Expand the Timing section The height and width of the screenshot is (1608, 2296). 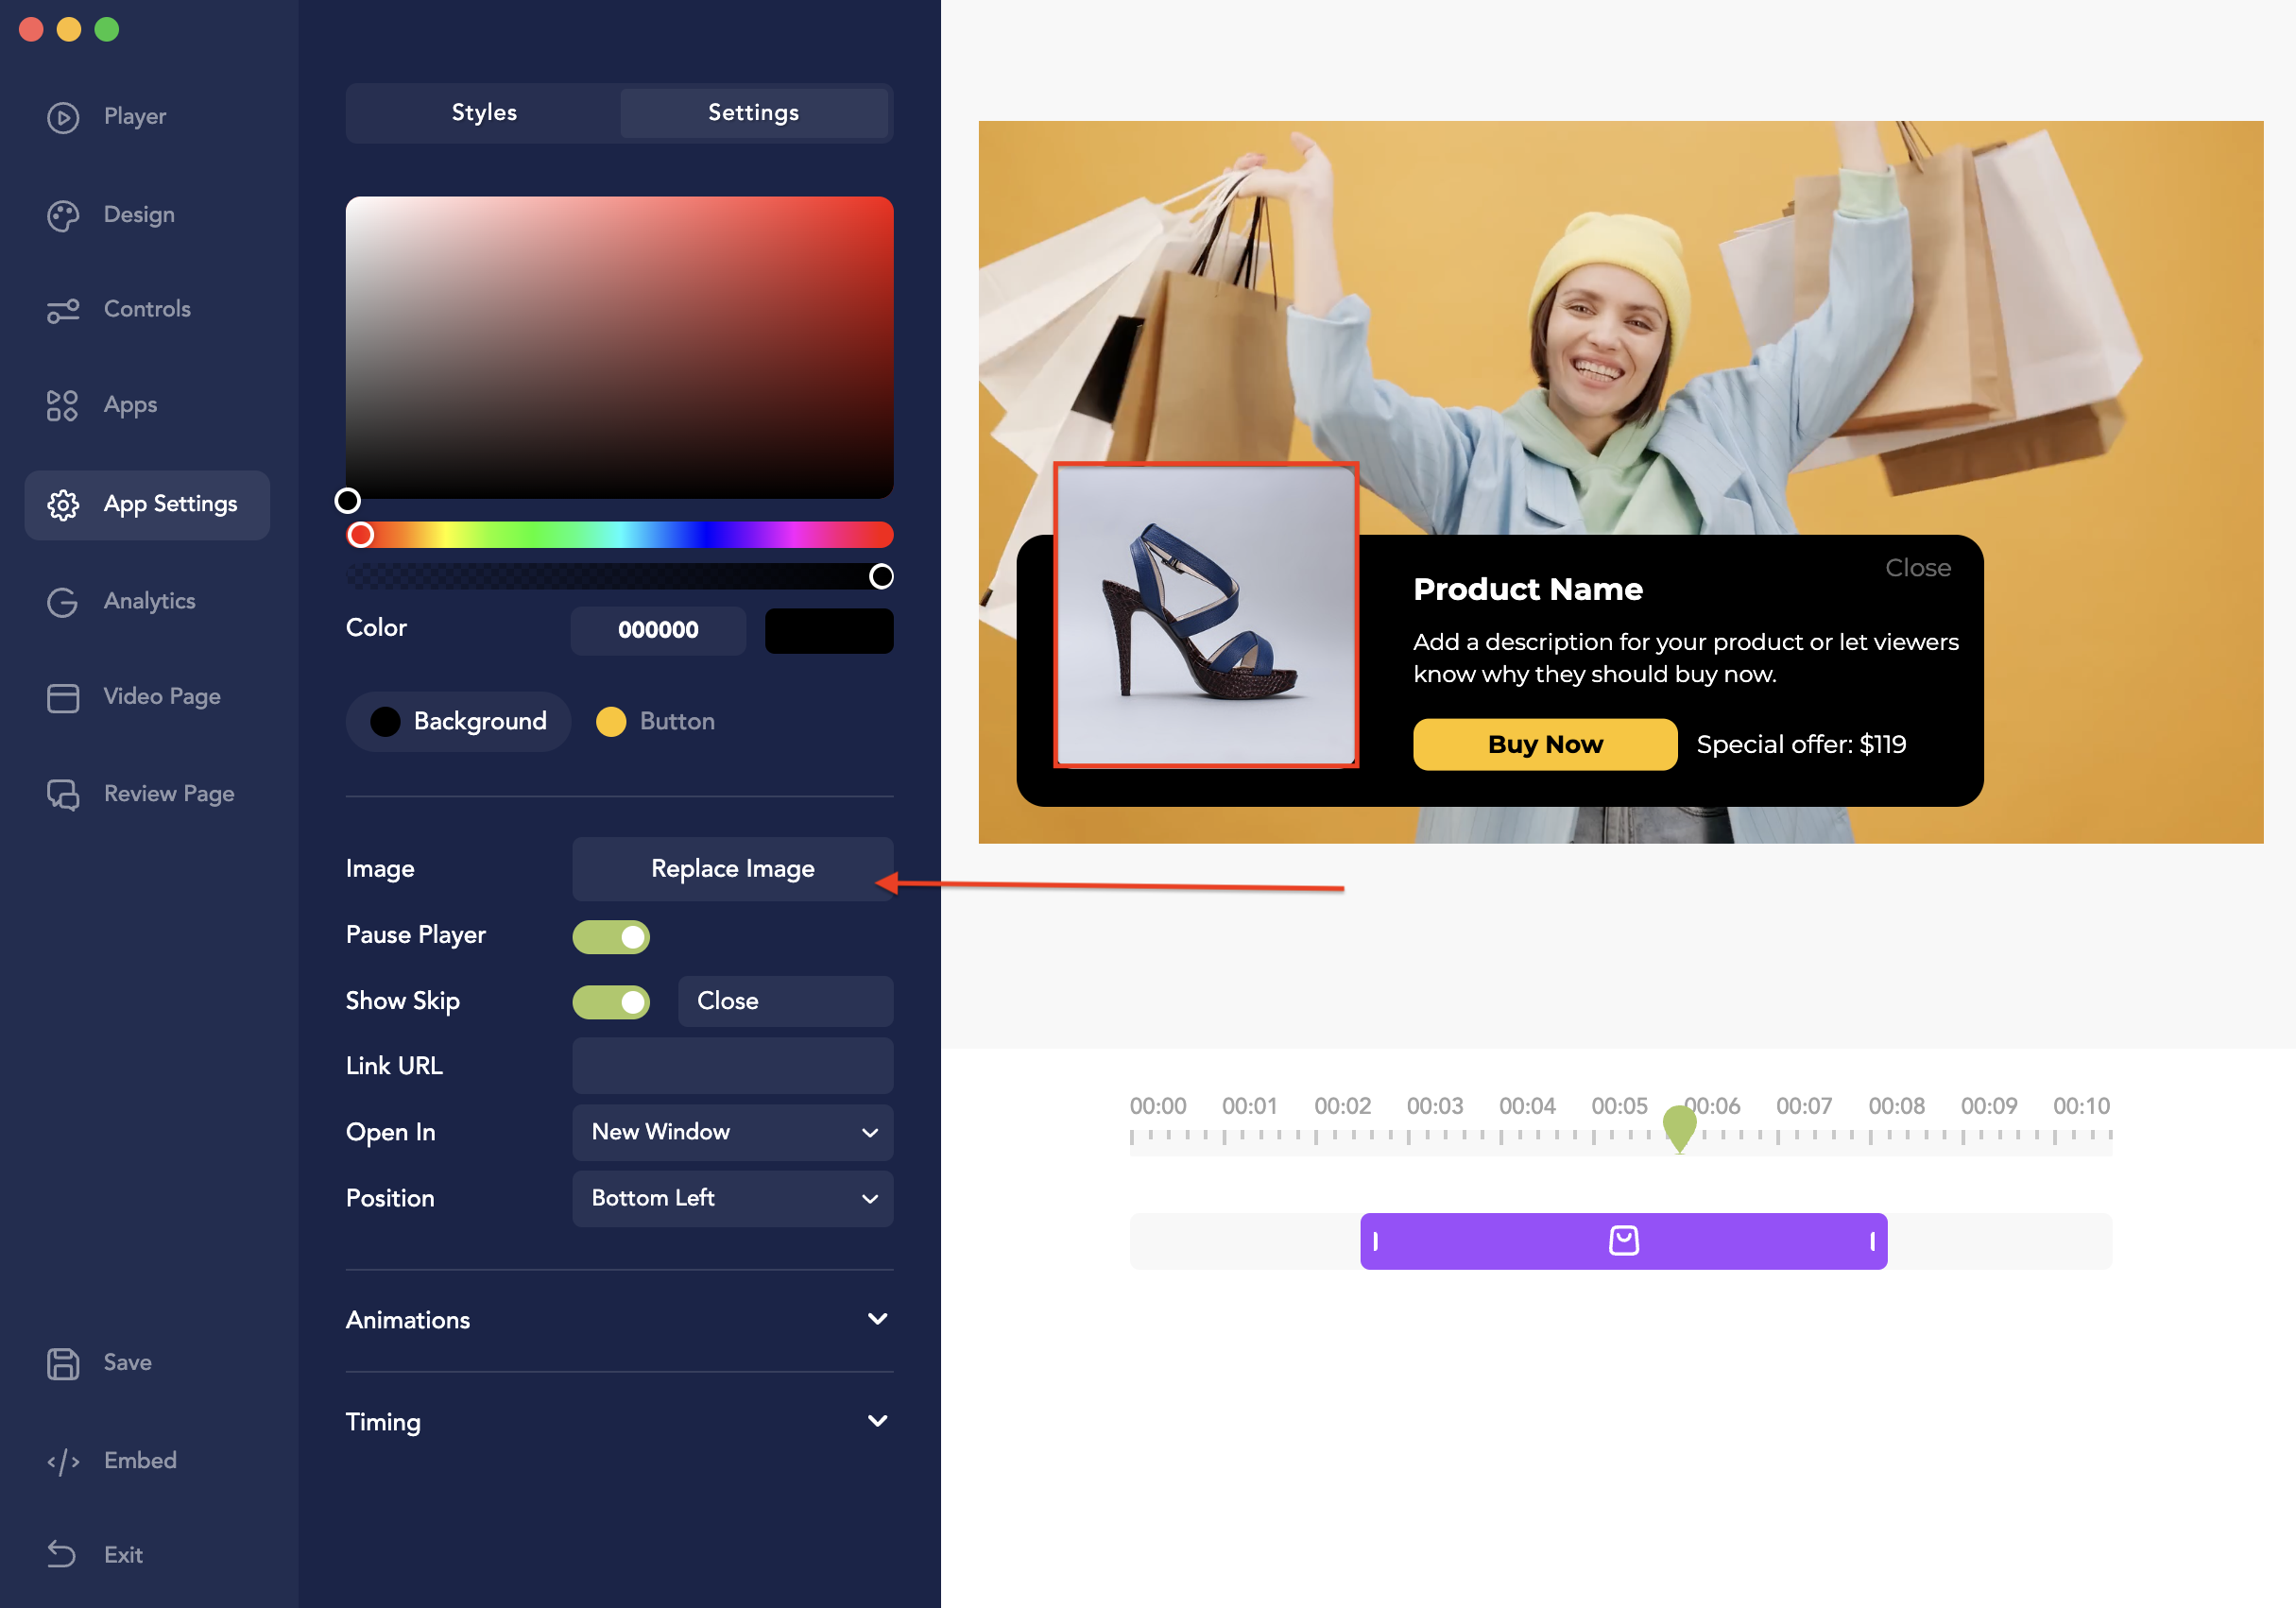619,1421
